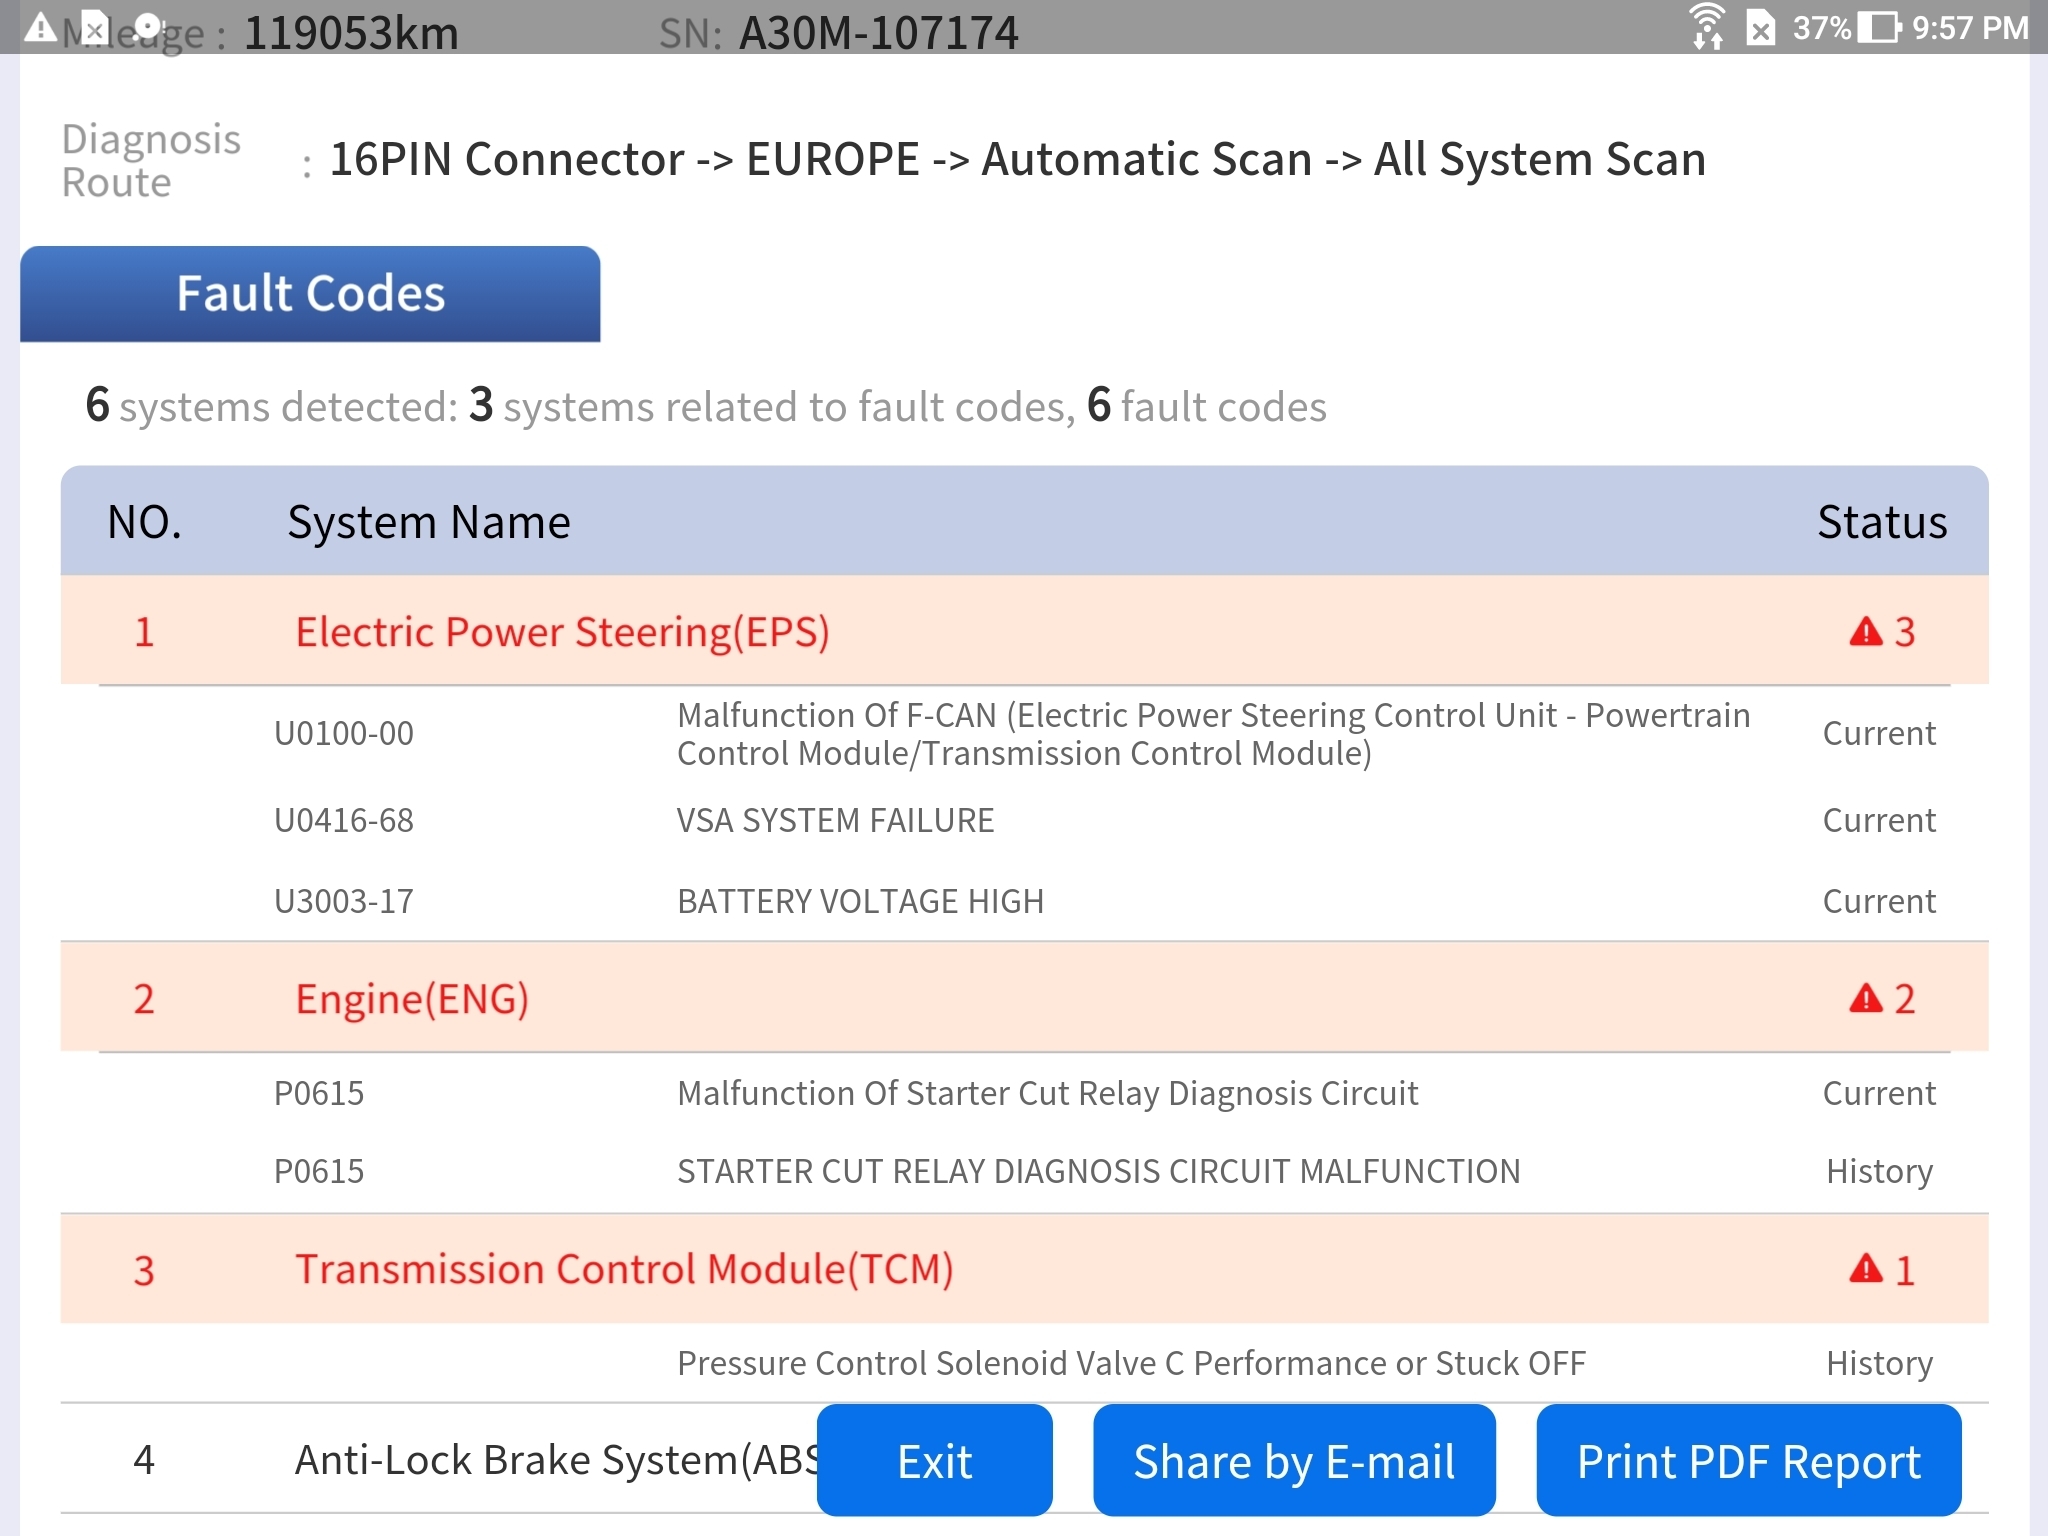Screen dimensions: 2048x1536
Task: Click Print PDF Report button
Action: coord(1748,1461)
